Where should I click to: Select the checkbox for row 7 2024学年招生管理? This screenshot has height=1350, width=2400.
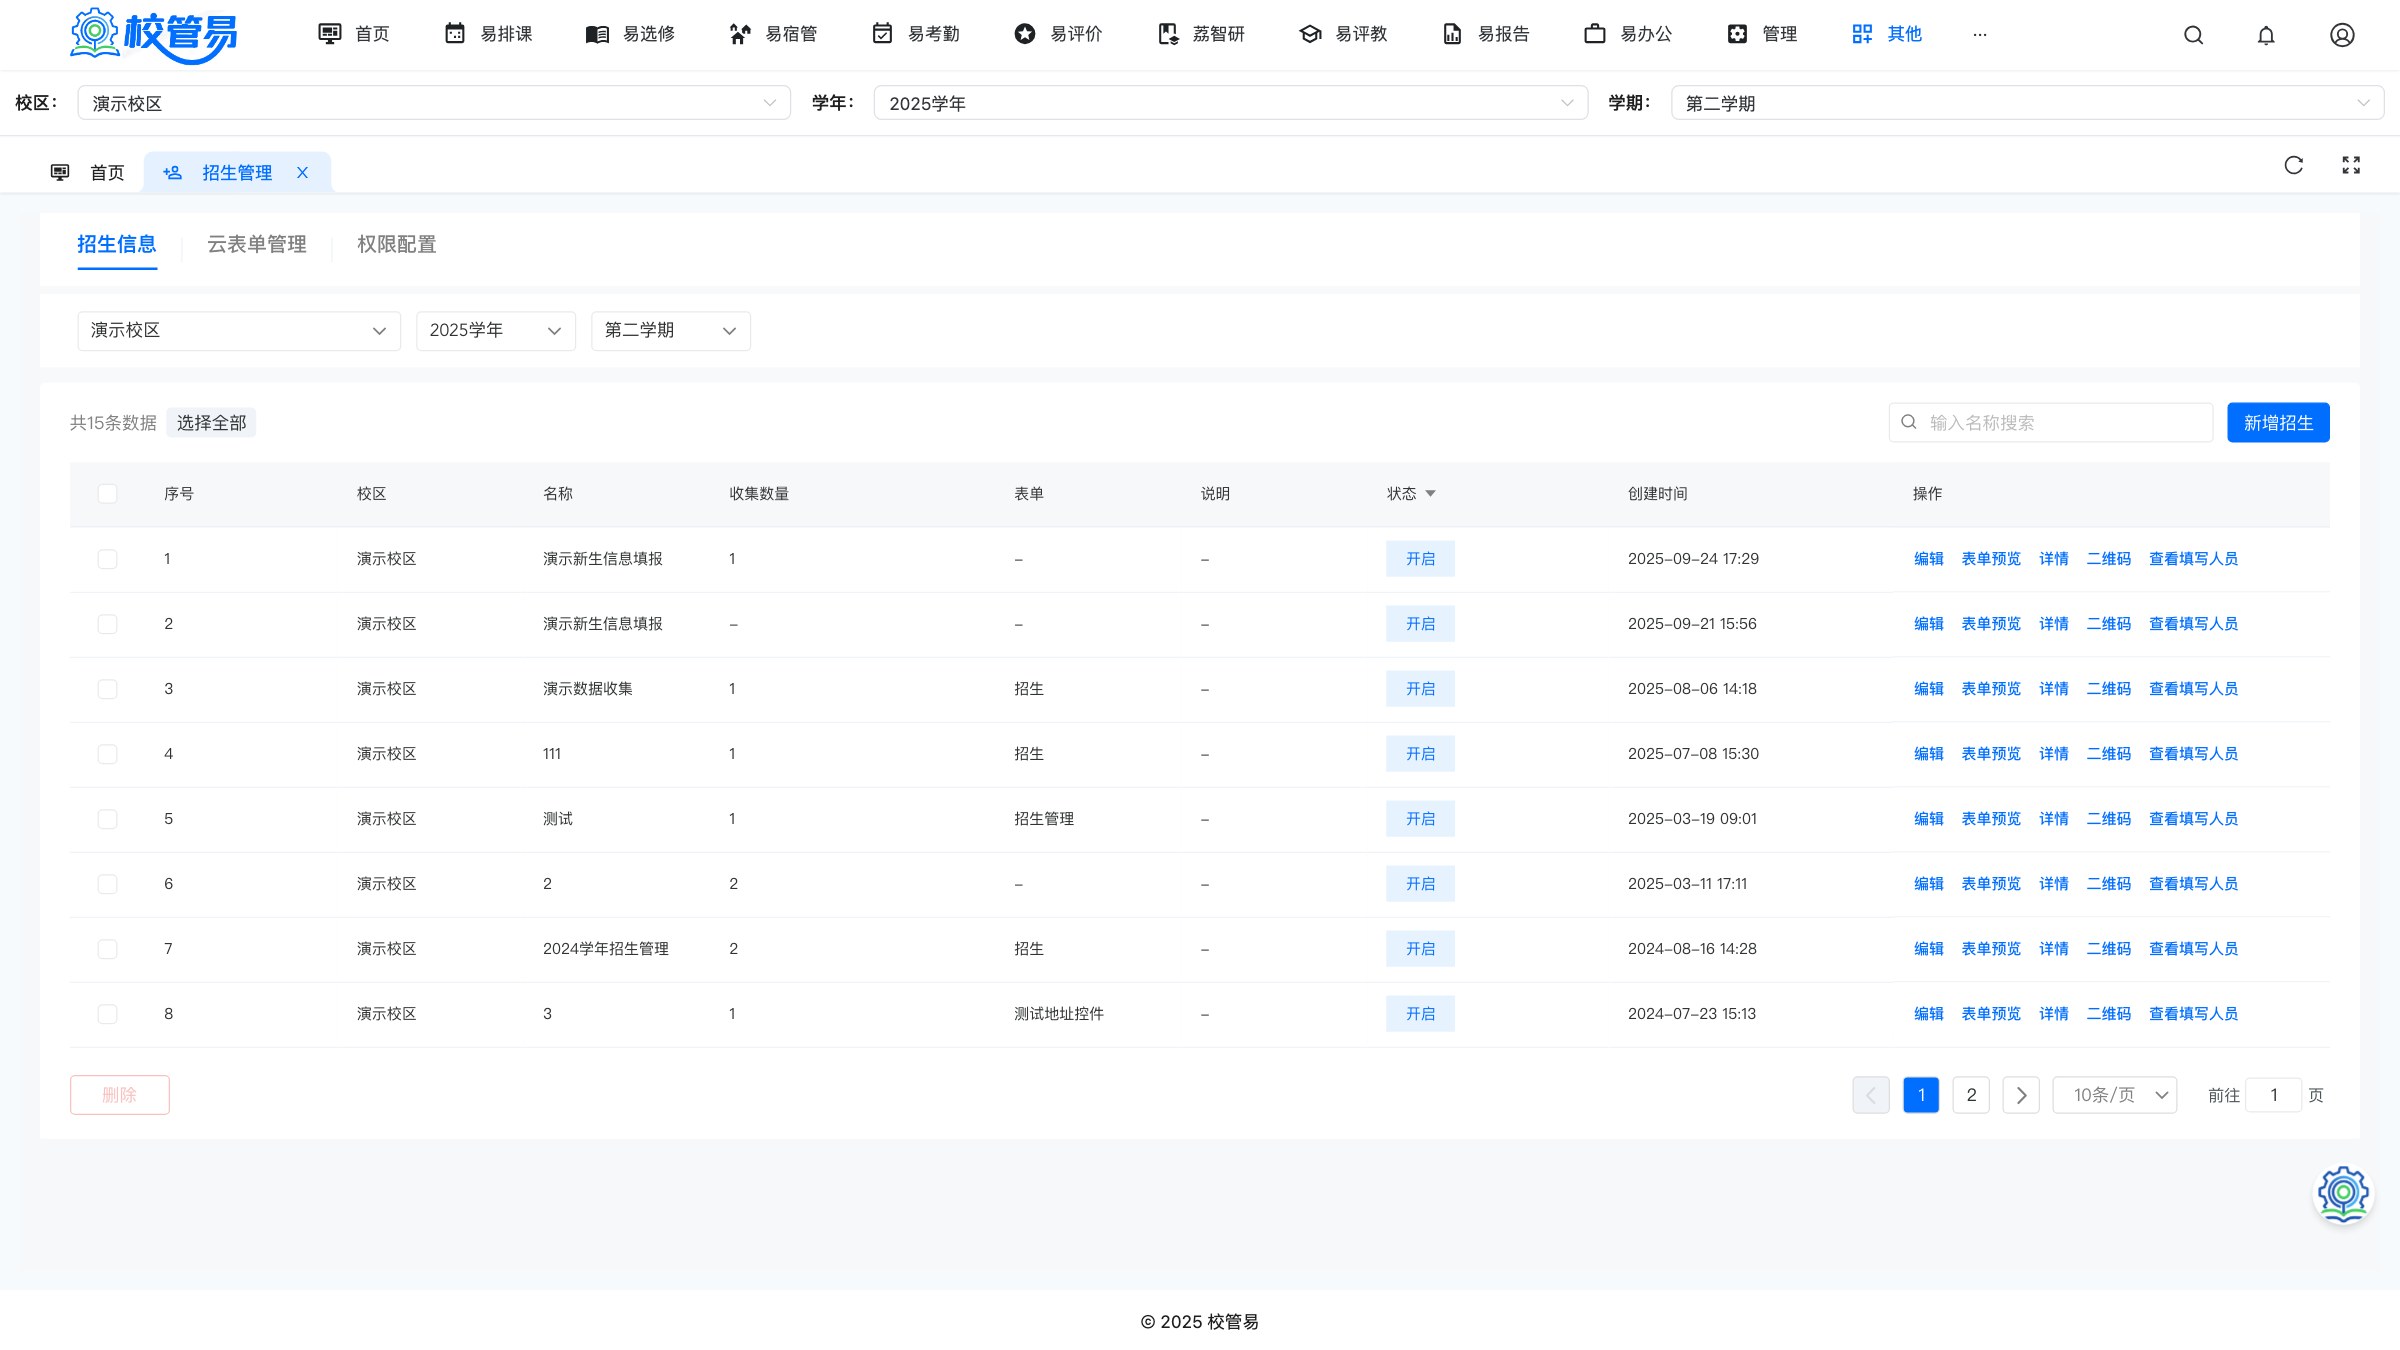pos(107,949)
